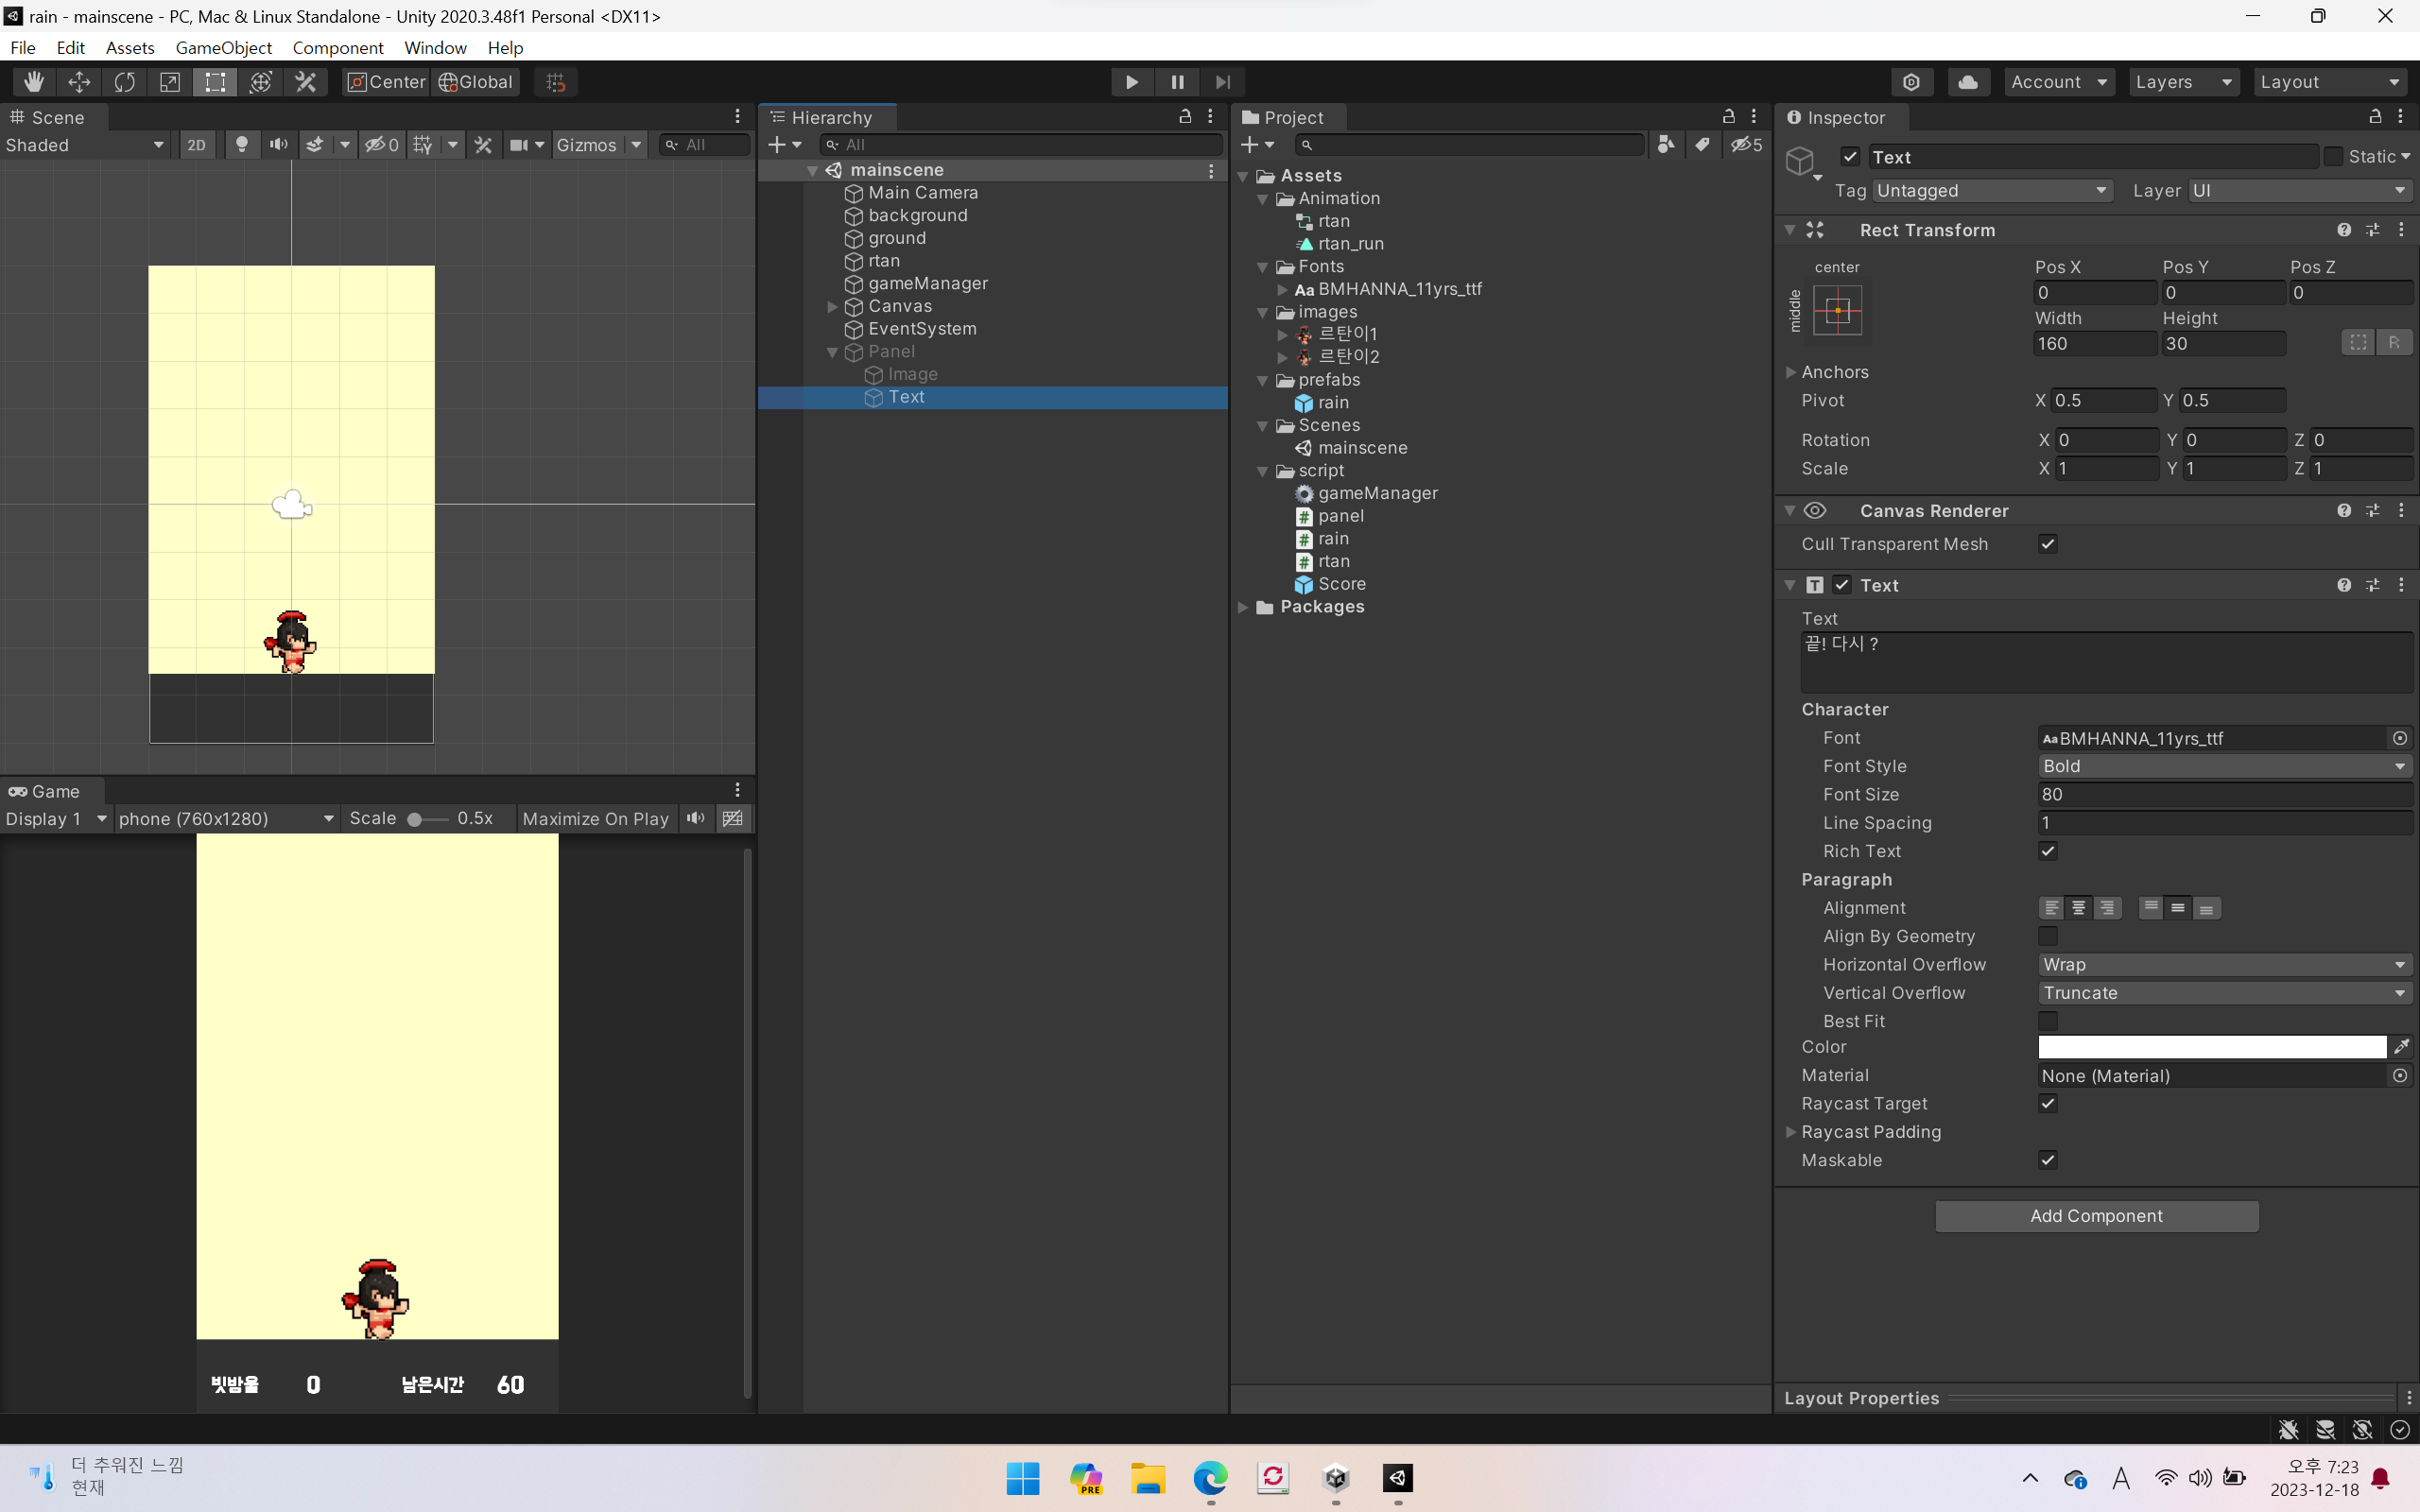Enable Best Fit checkbox
Screen dimensions: 2420x1512
[2048, 1021]
